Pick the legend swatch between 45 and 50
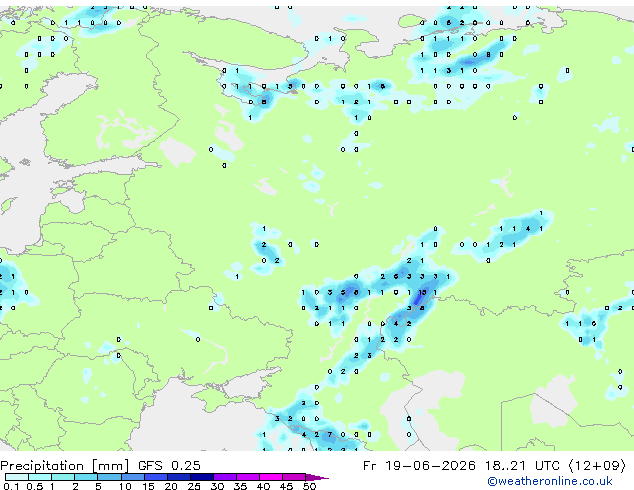Screen dimensions: 634x490 coord(294,477)
